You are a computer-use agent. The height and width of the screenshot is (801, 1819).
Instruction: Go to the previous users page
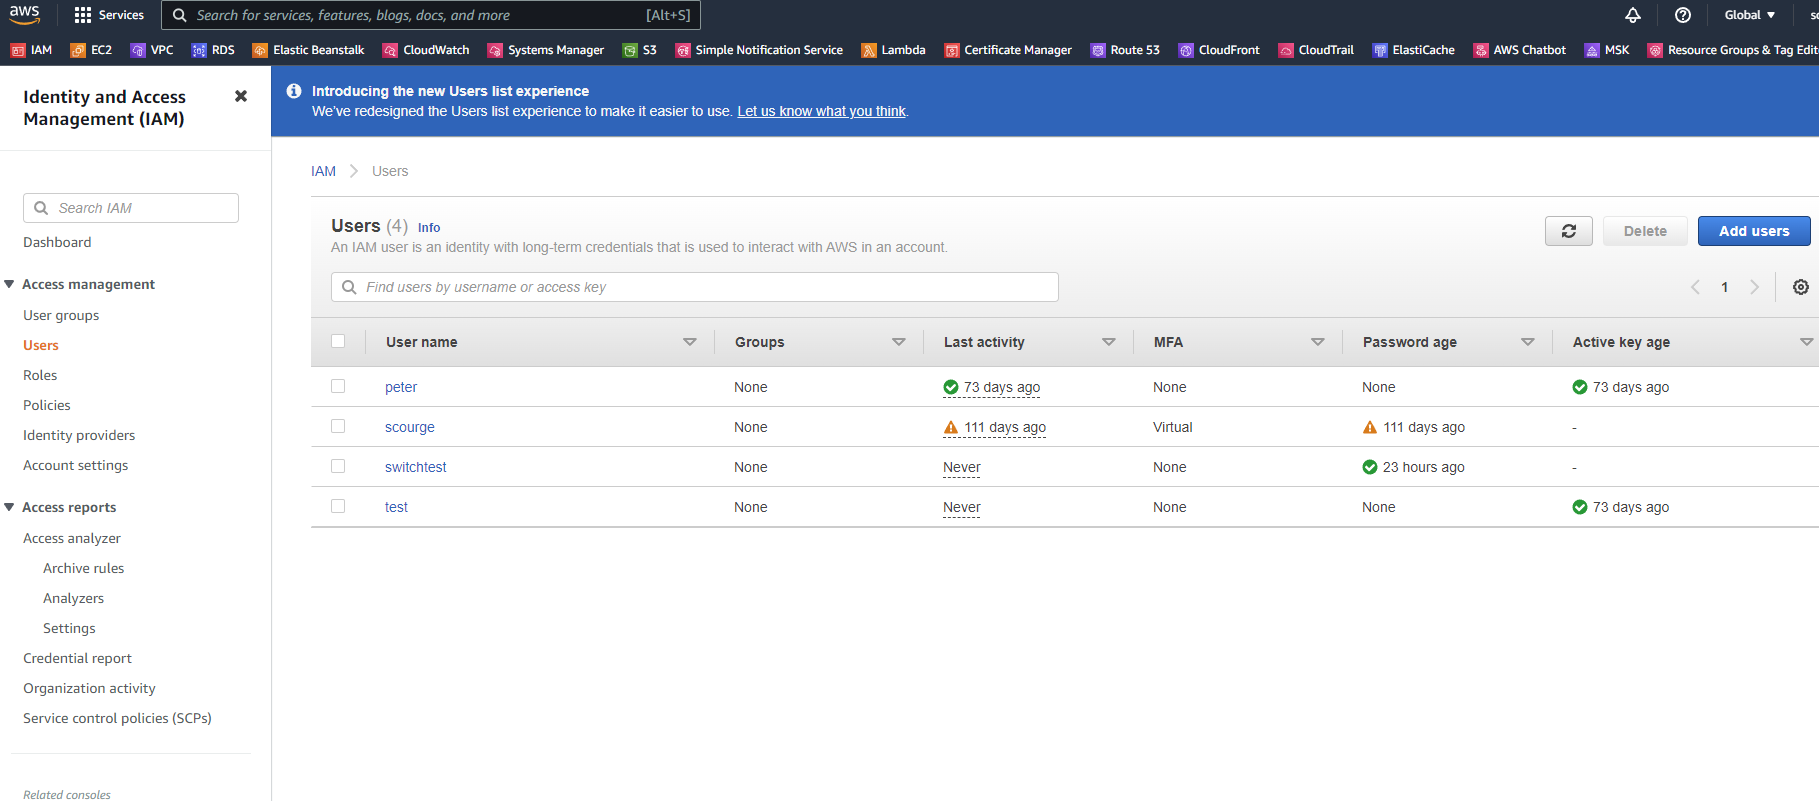tap(1695, 287)
